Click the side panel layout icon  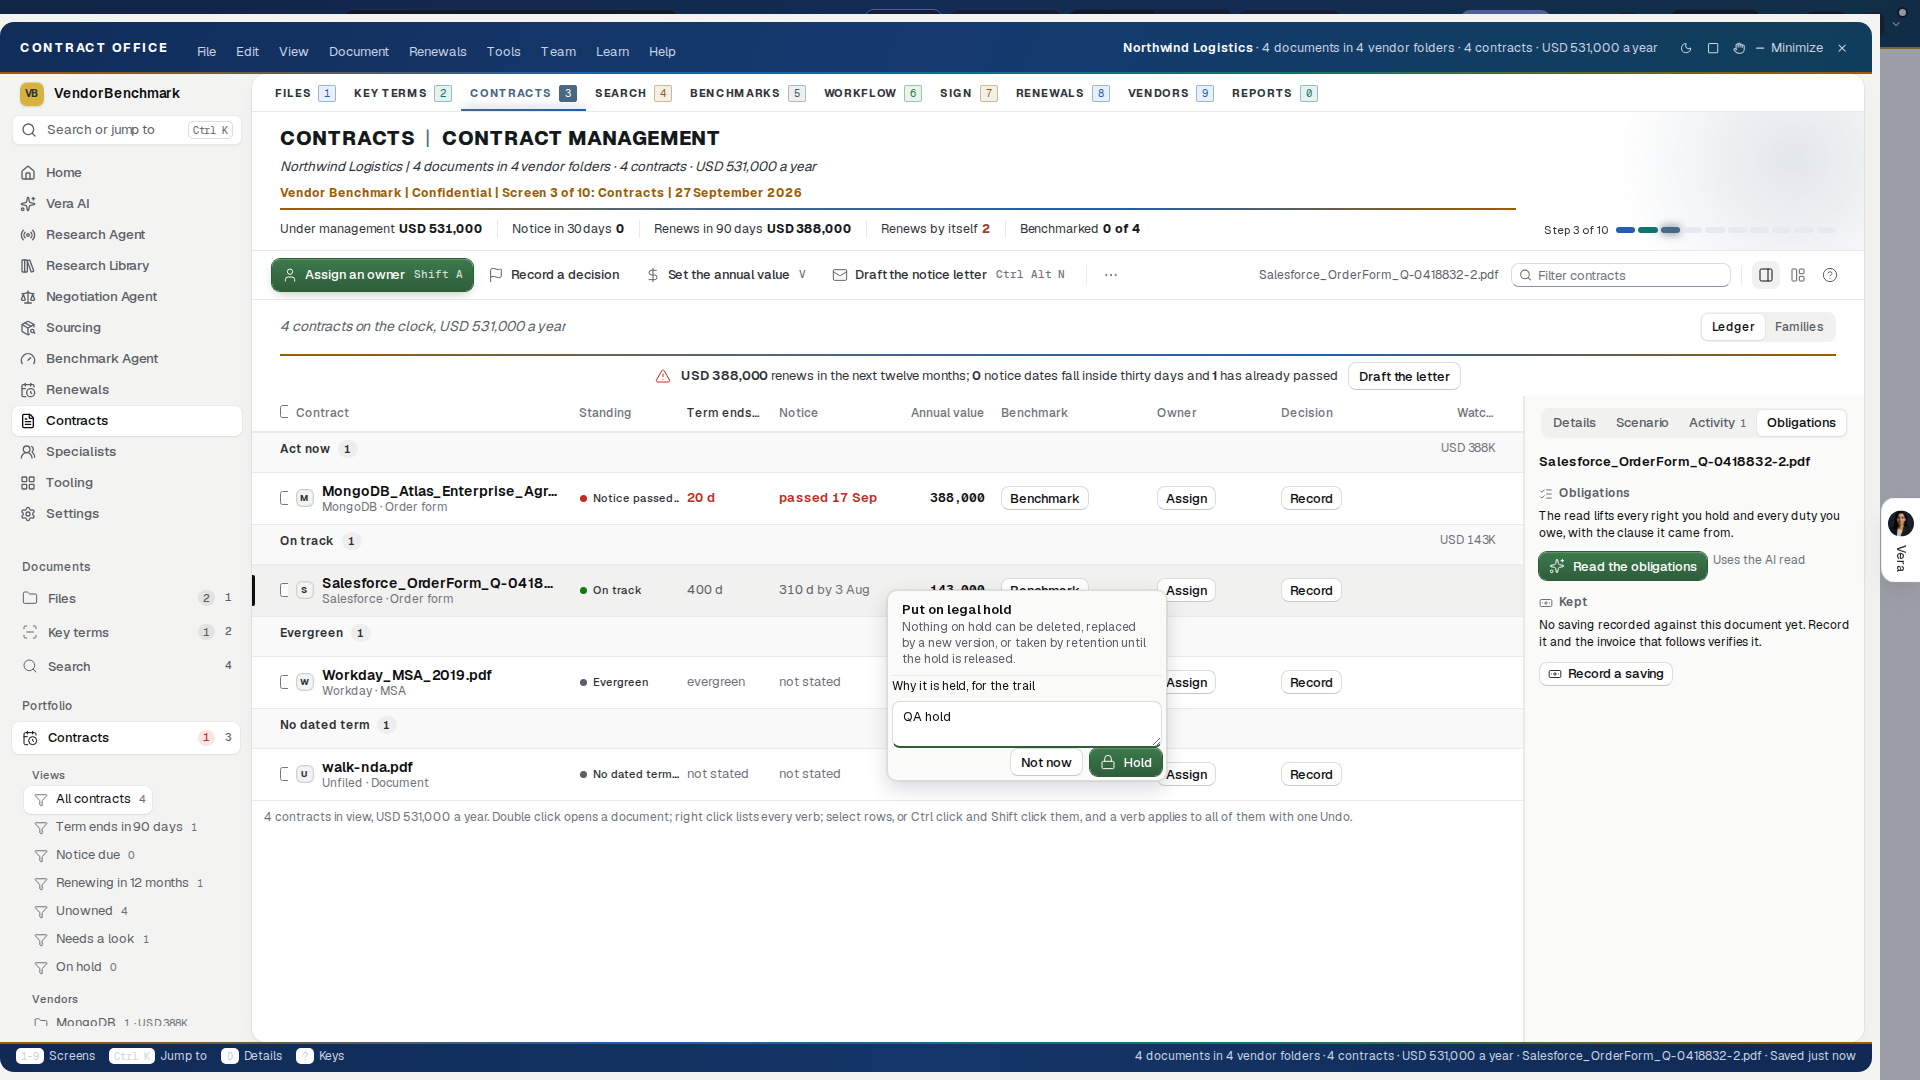tap(1766, 275)
